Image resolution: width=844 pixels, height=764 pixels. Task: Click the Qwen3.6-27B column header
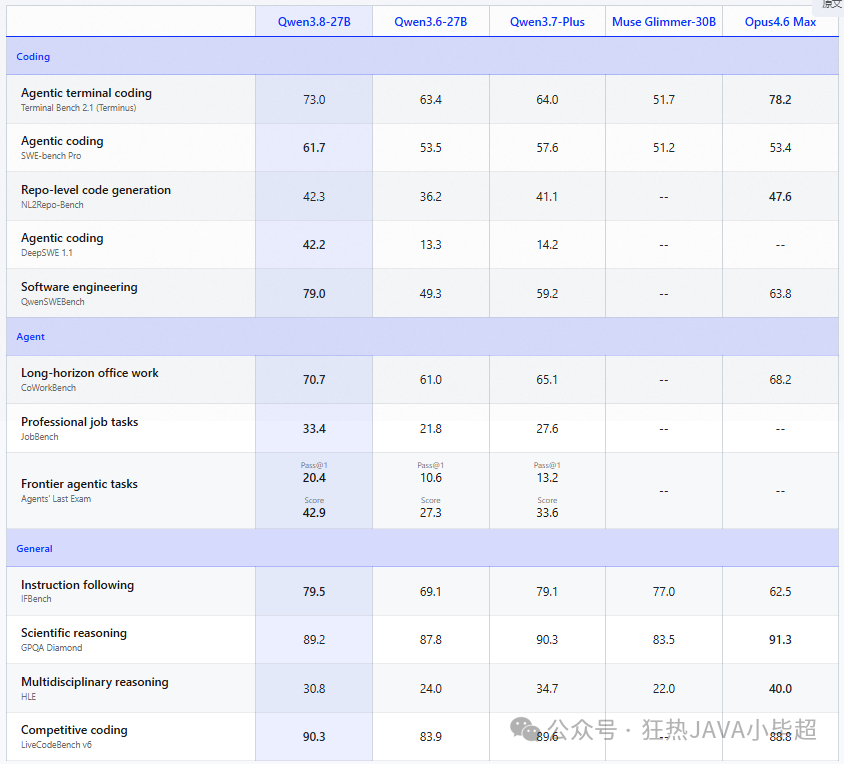coord(431,22)
